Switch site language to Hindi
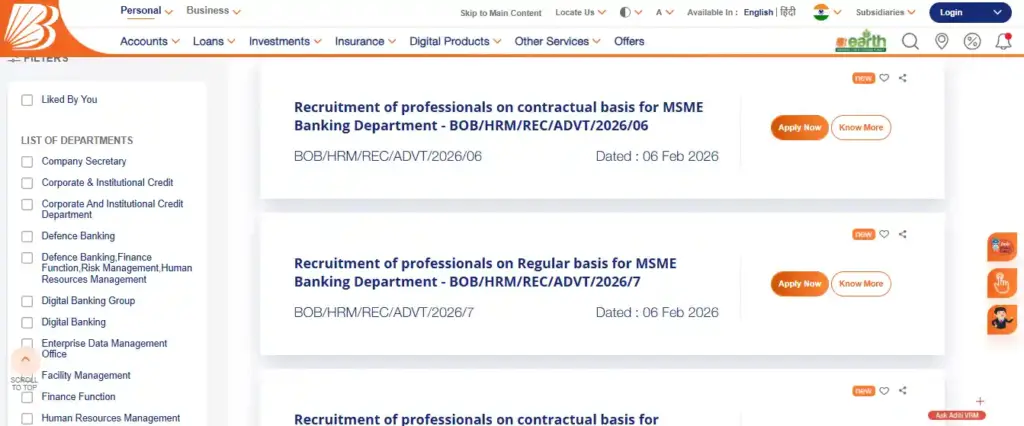 click(x=788, y=13)
